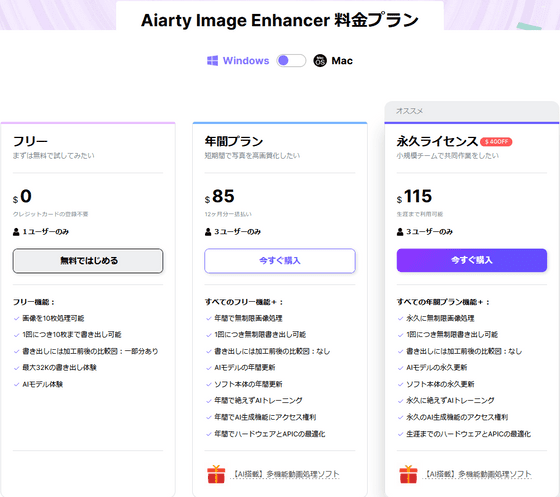Click the checkmark beside 永久に無制限画像処理
Screen dimensions: 560x497
coord(400,318)
